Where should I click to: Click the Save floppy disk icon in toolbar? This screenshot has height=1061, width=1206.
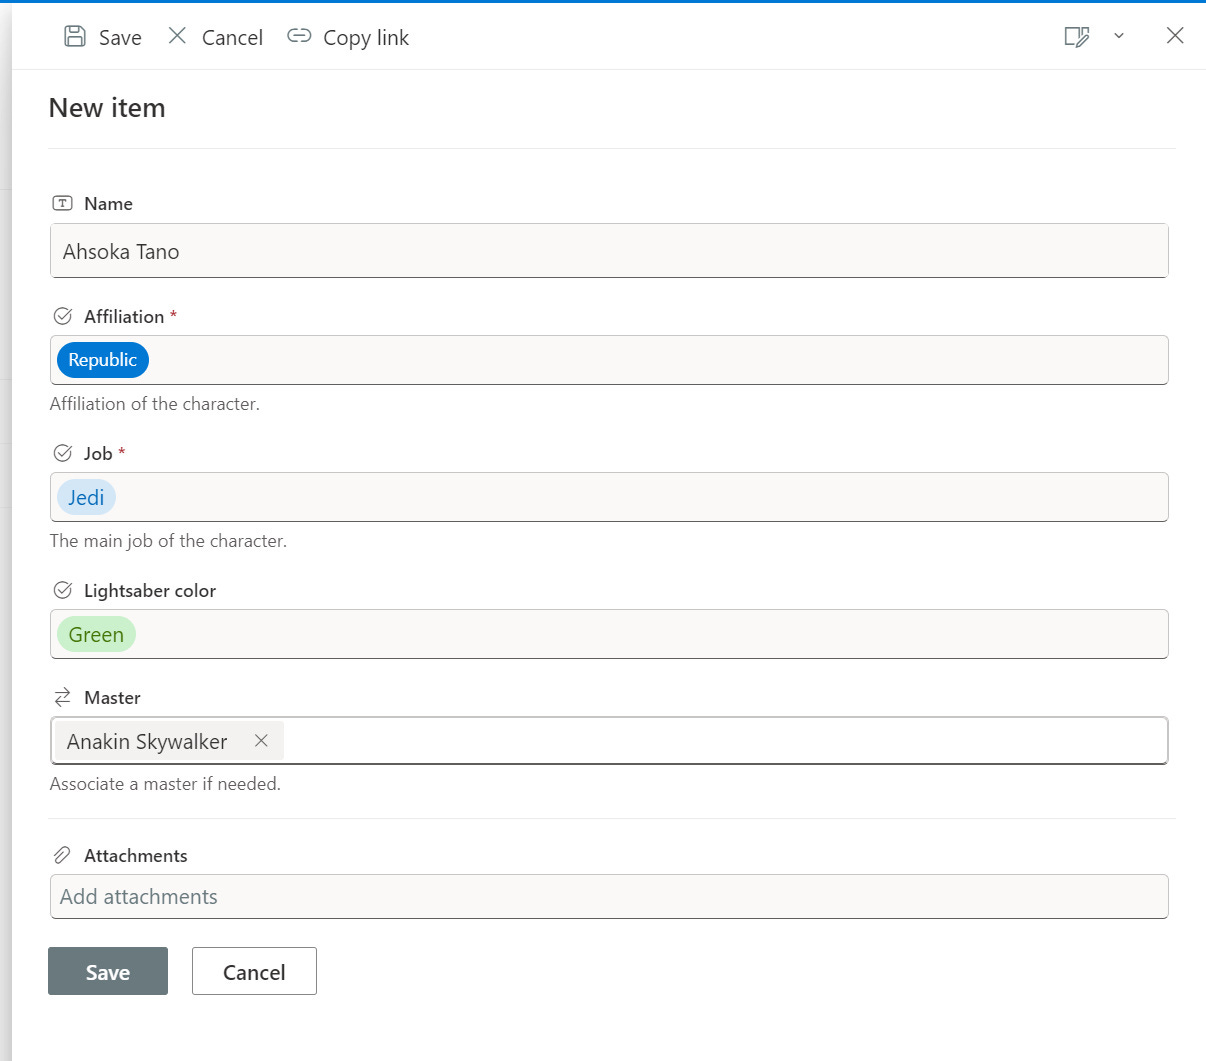75,37
